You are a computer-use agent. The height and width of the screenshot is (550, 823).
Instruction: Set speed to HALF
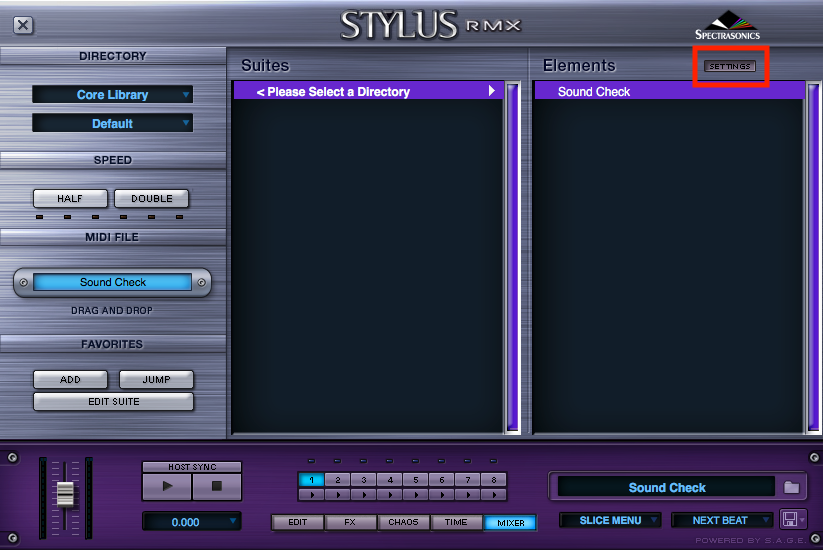click(x=70, y=198)
